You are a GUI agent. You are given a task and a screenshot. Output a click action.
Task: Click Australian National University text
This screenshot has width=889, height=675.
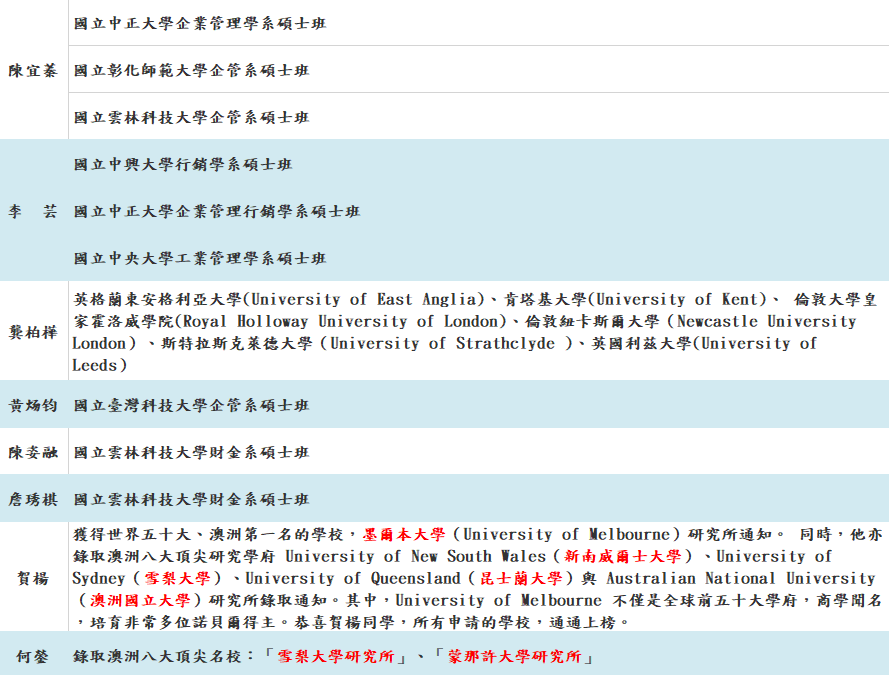point(741,578)
